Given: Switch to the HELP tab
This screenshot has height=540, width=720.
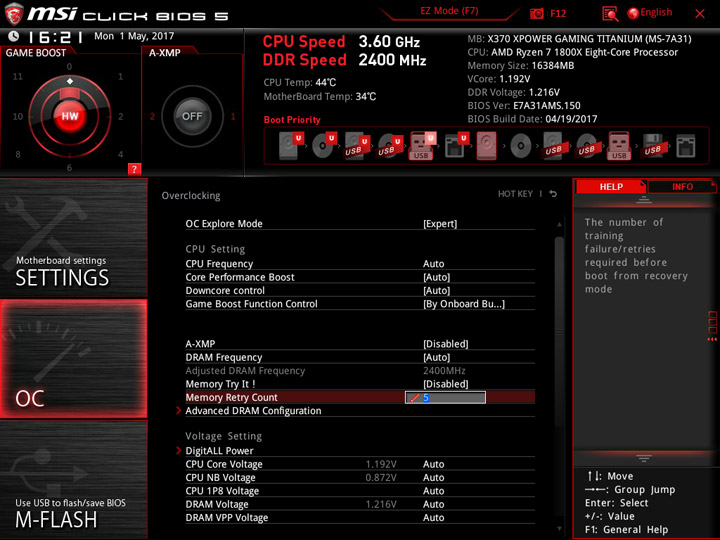Looking at the screenshot, I should (x=611, y=186).
